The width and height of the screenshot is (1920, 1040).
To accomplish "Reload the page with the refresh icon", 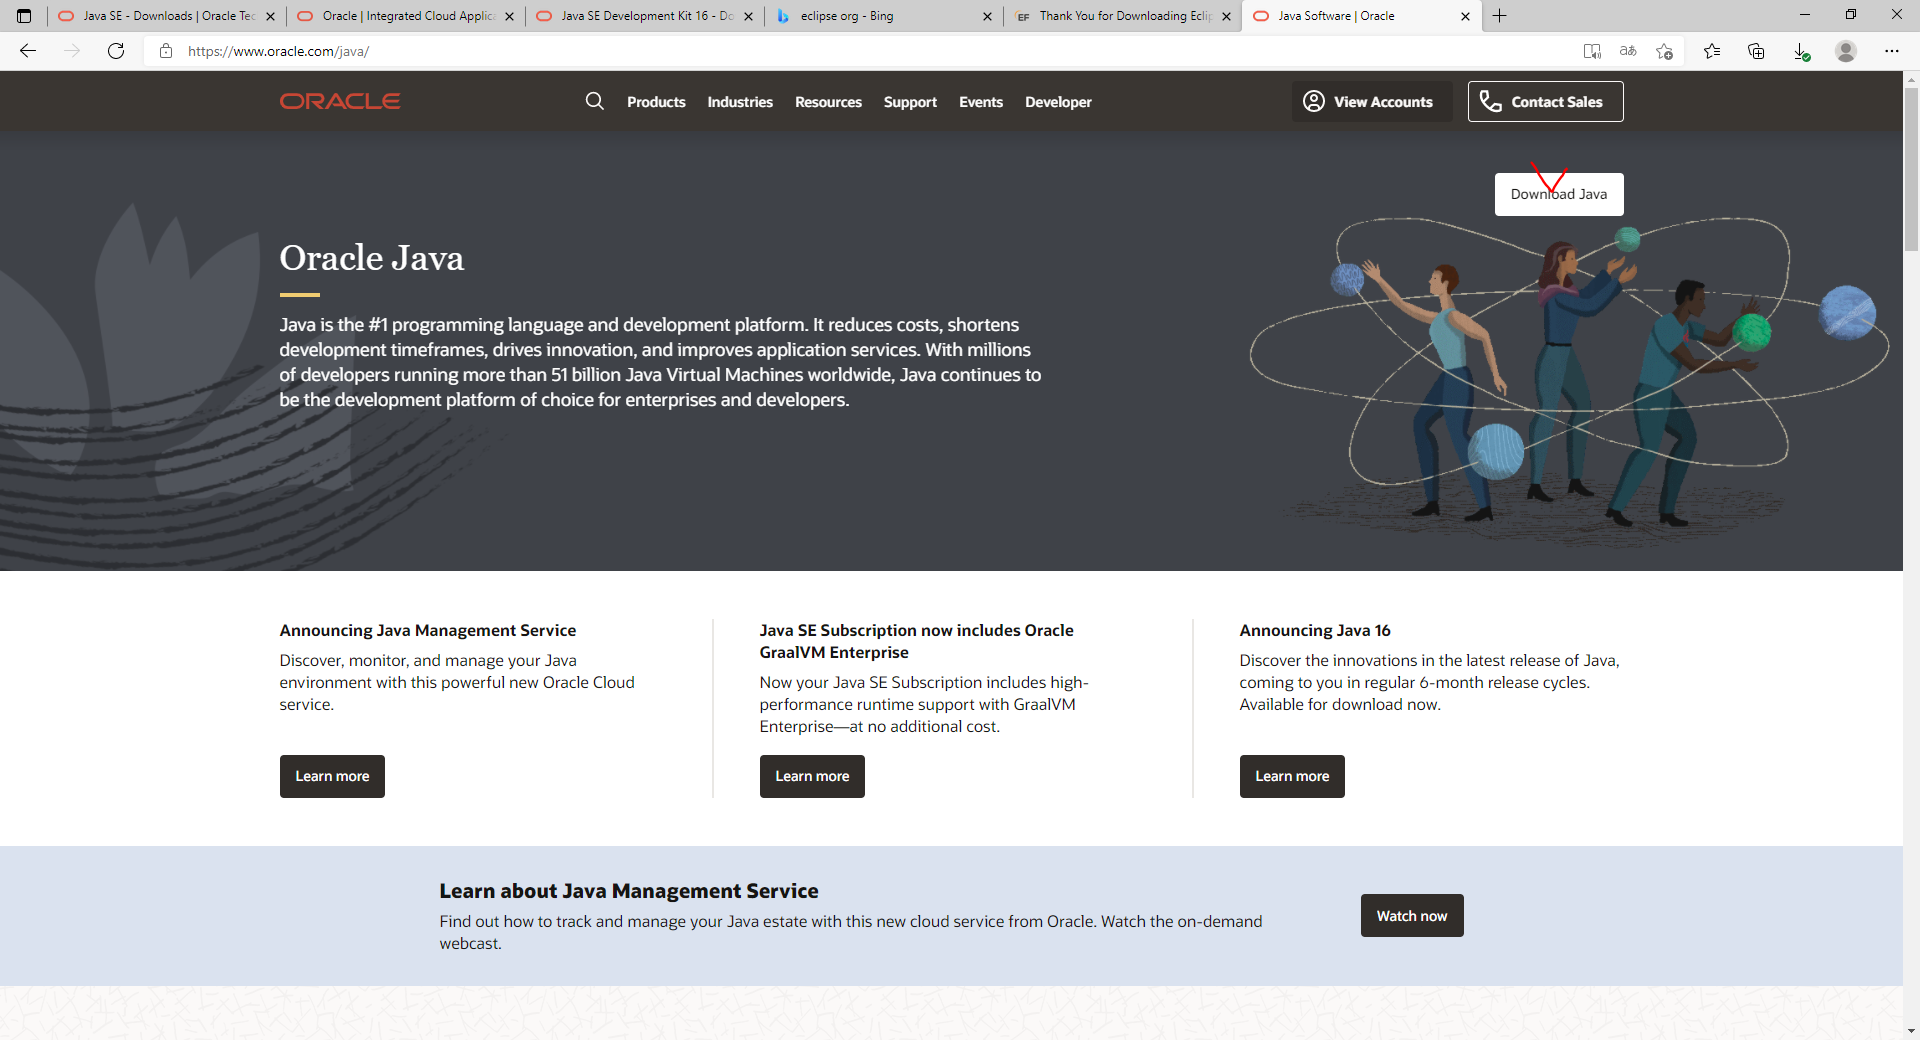I will point(116,51).
